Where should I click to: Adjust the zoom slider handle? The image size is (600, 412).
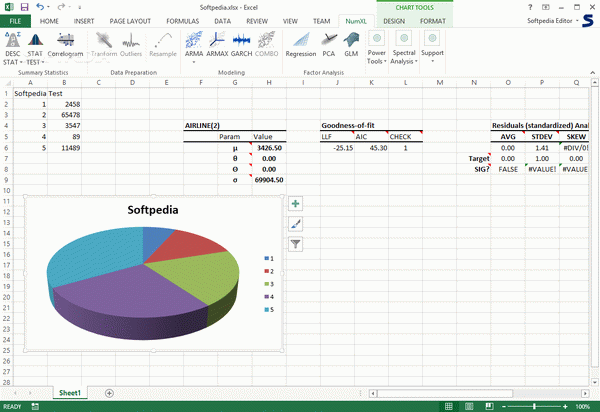[534, 406]
